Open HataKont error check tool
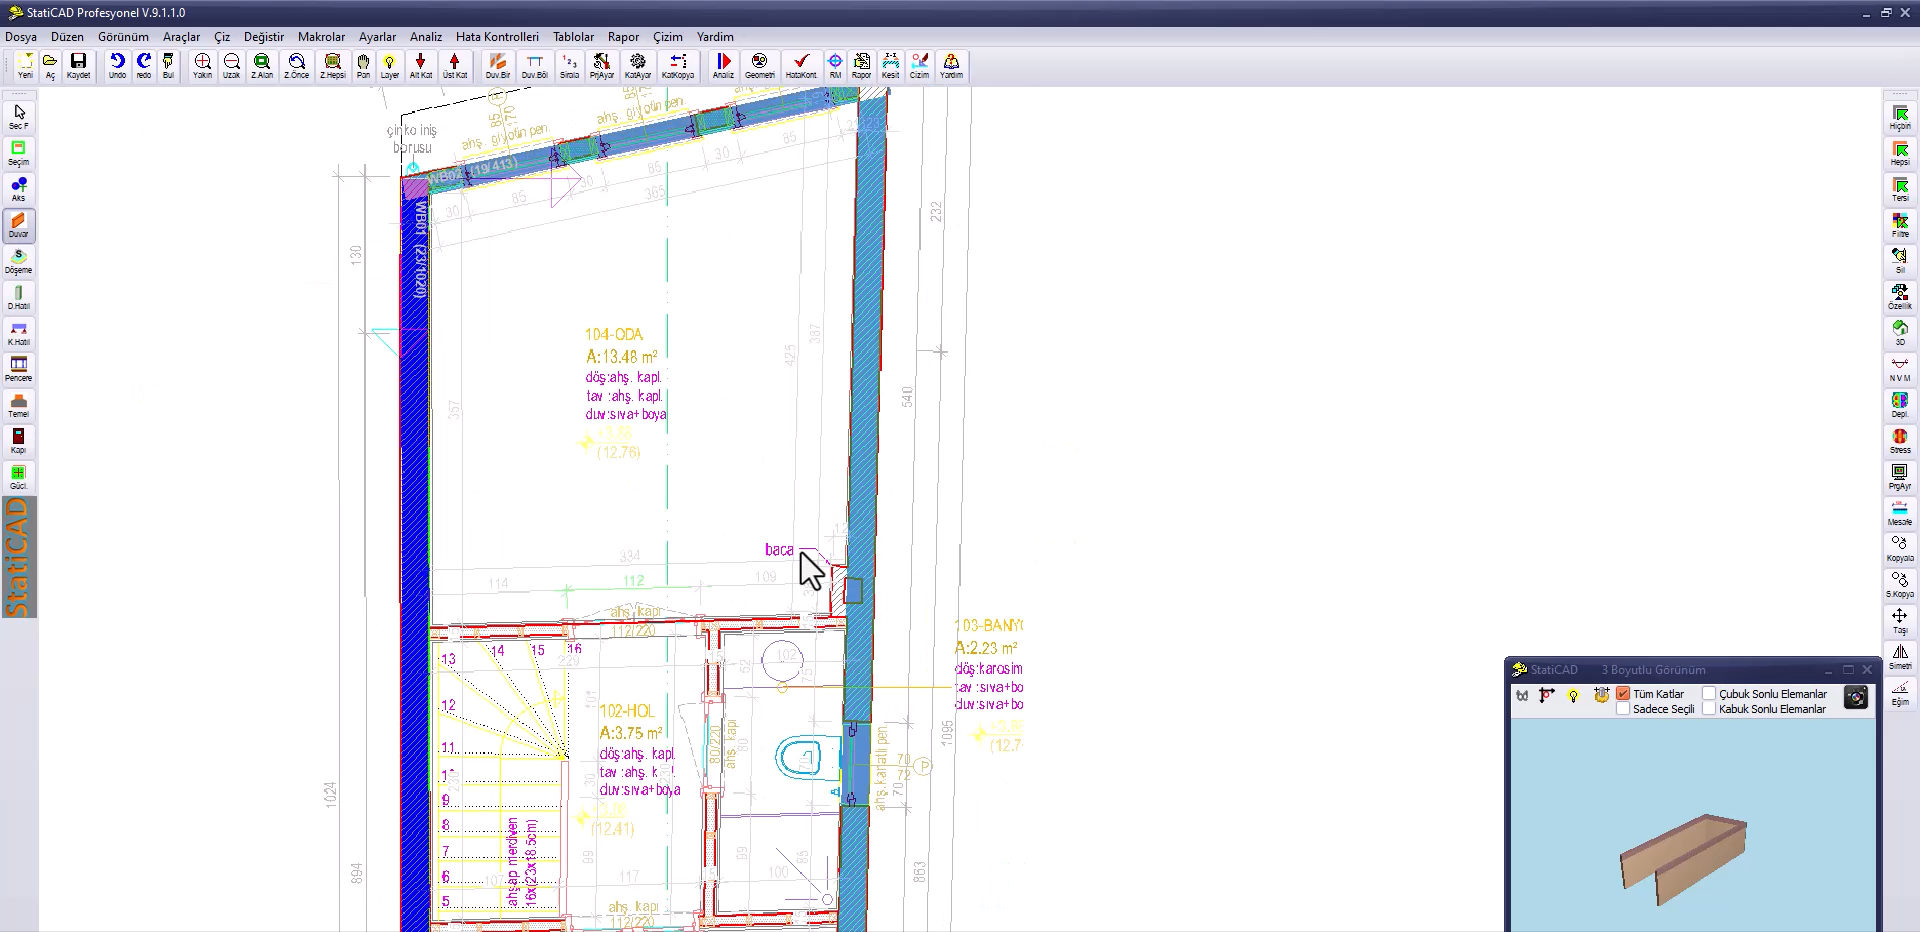 coord(800,65)
